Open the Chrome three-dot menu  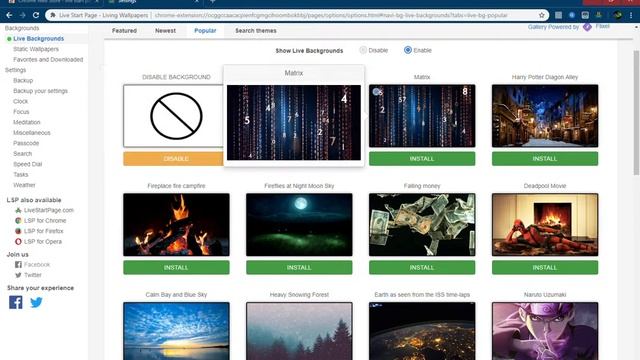tap(631, 15)
